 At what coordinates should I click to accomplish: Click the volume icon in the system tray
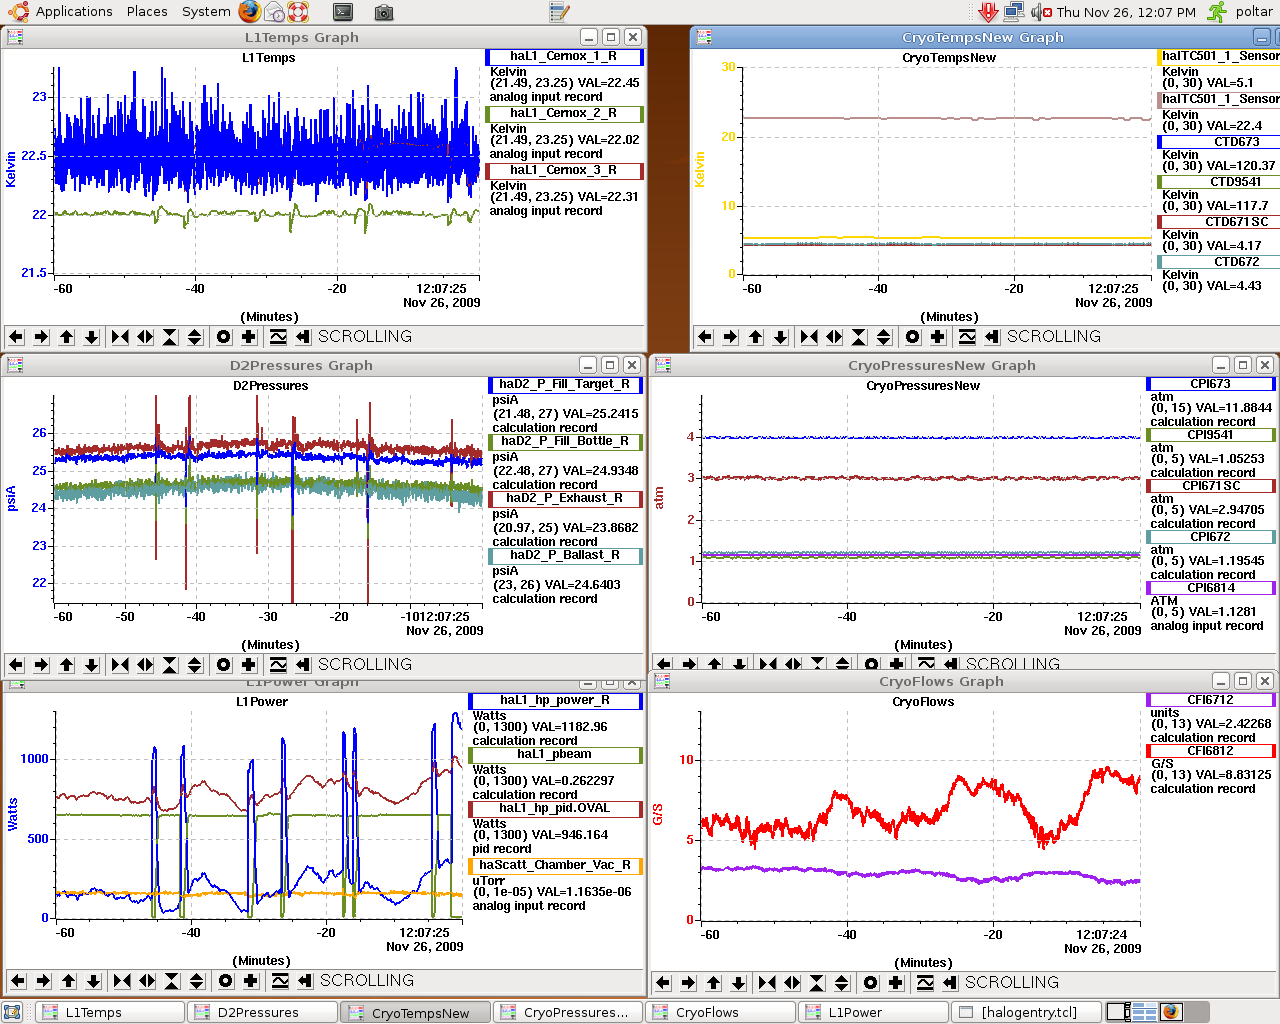(x=1042, y=12)
